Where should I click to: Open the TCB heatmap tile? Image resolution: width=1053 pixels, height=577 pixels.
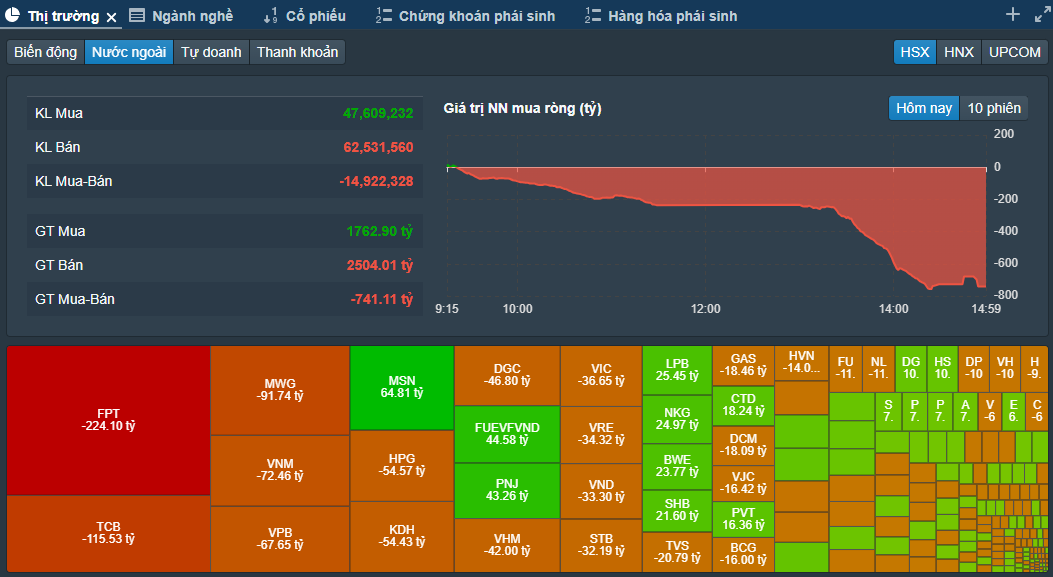click(x=108, y=533)
